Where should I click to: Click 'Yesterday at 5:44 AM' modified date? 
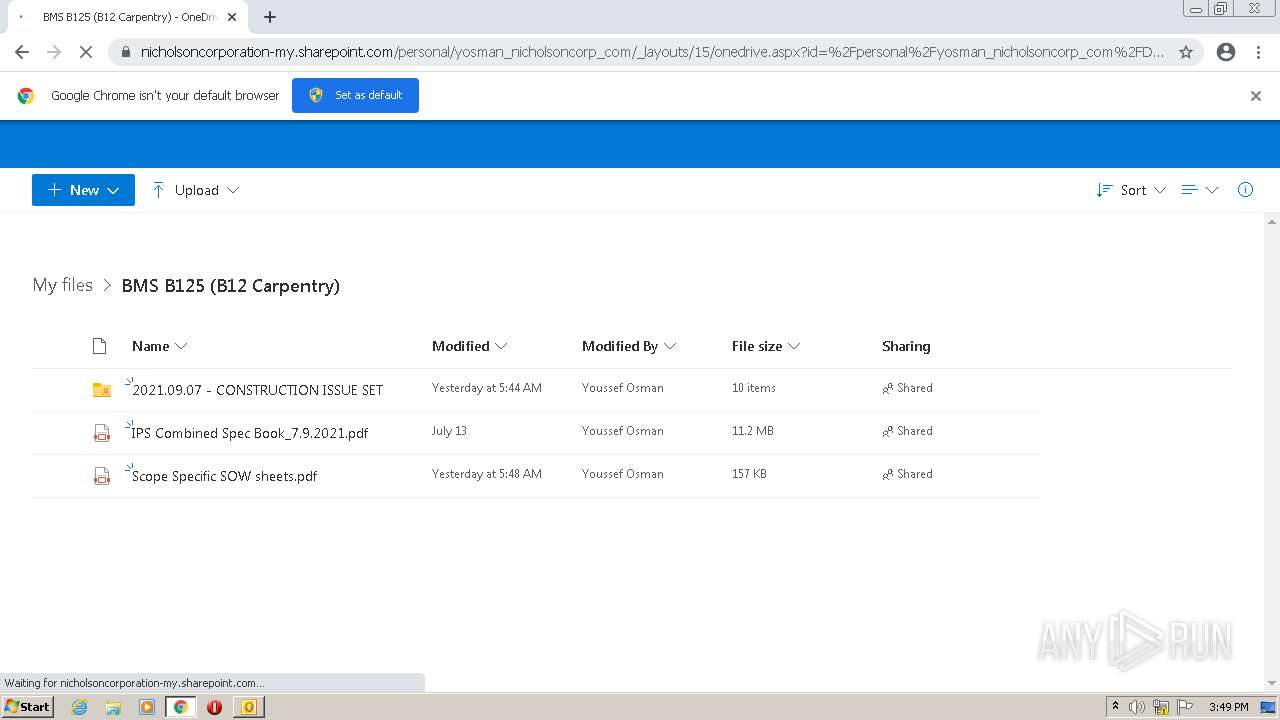pos(487,388)
